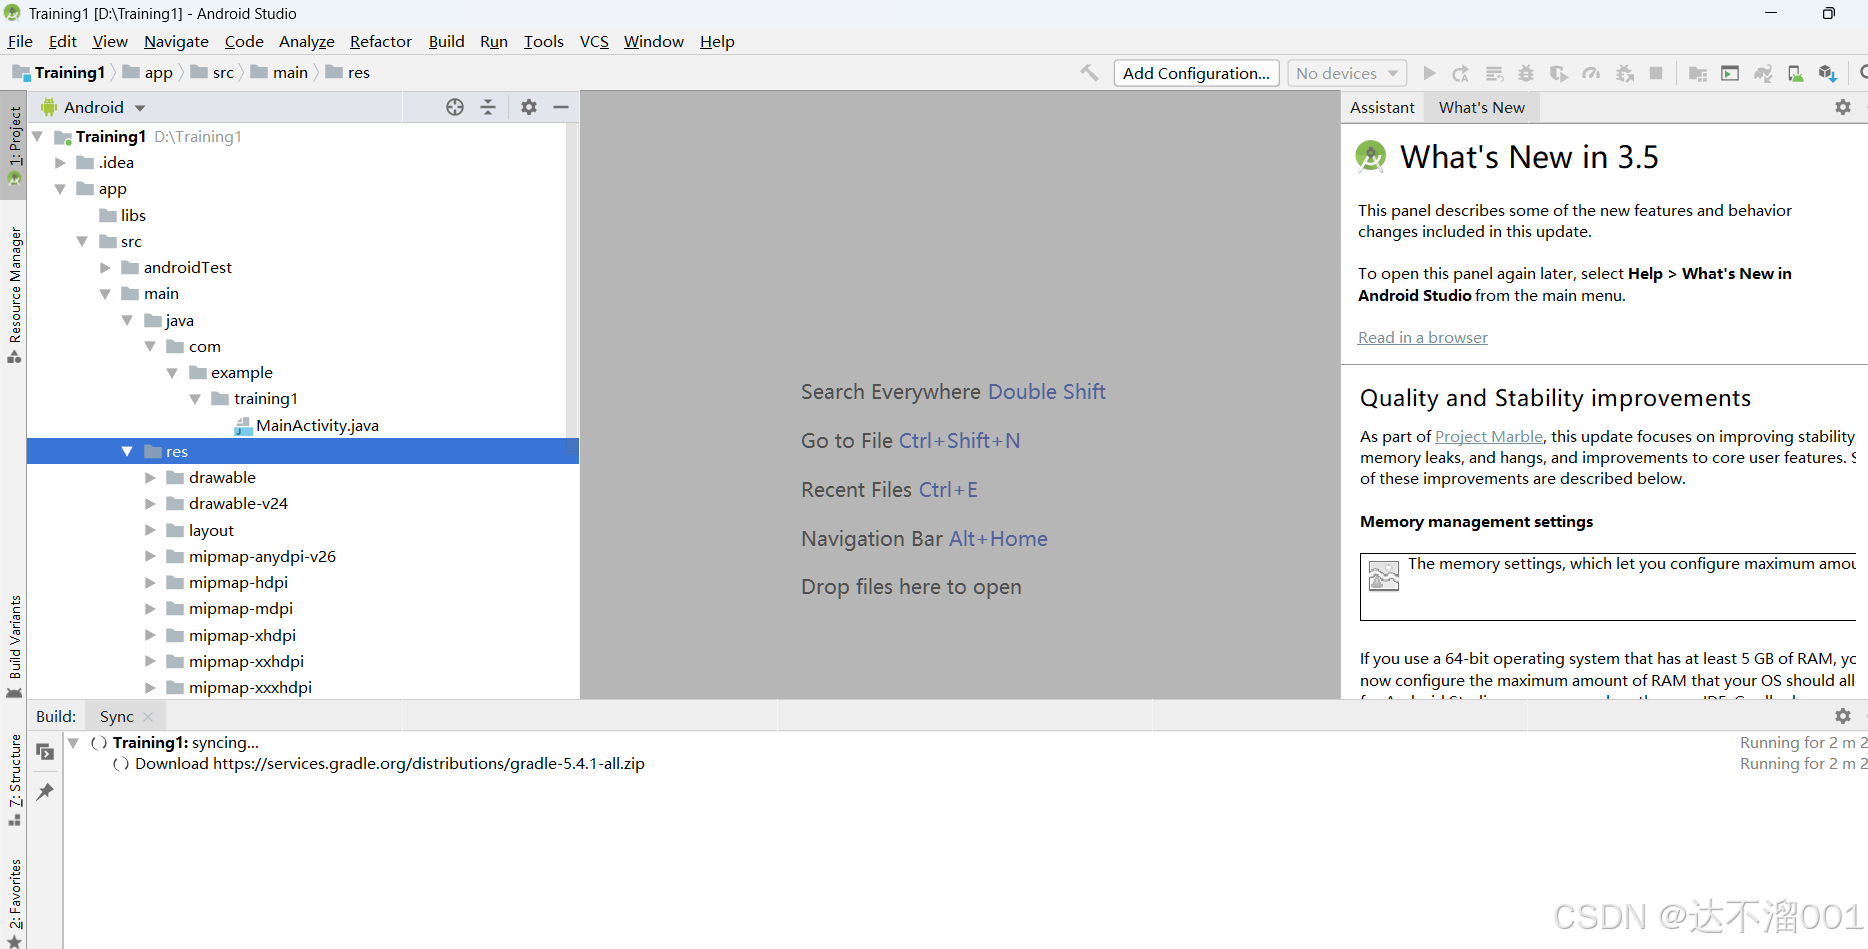1868x949 pixels.
Task: Select the drawable-v24 folder row
Action: (303, 503)
